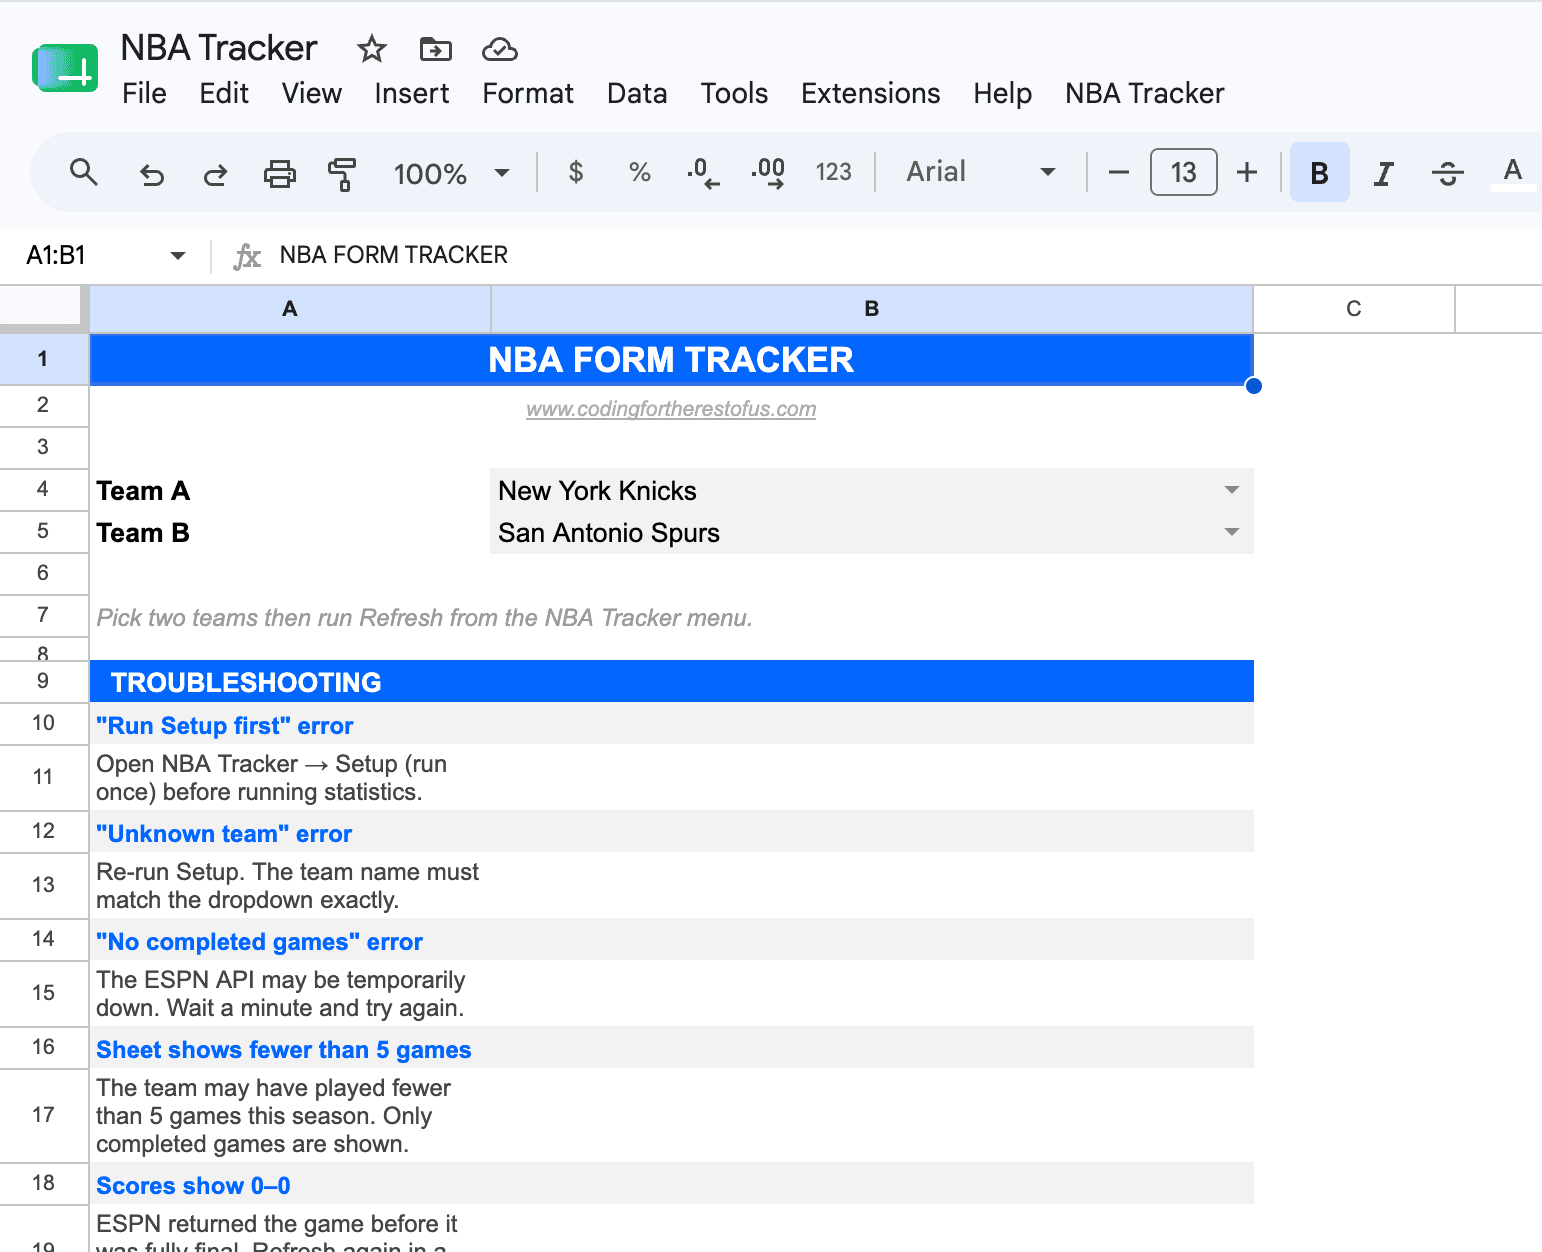
Task: Select row 4 header
Action: tap(44, 489)
